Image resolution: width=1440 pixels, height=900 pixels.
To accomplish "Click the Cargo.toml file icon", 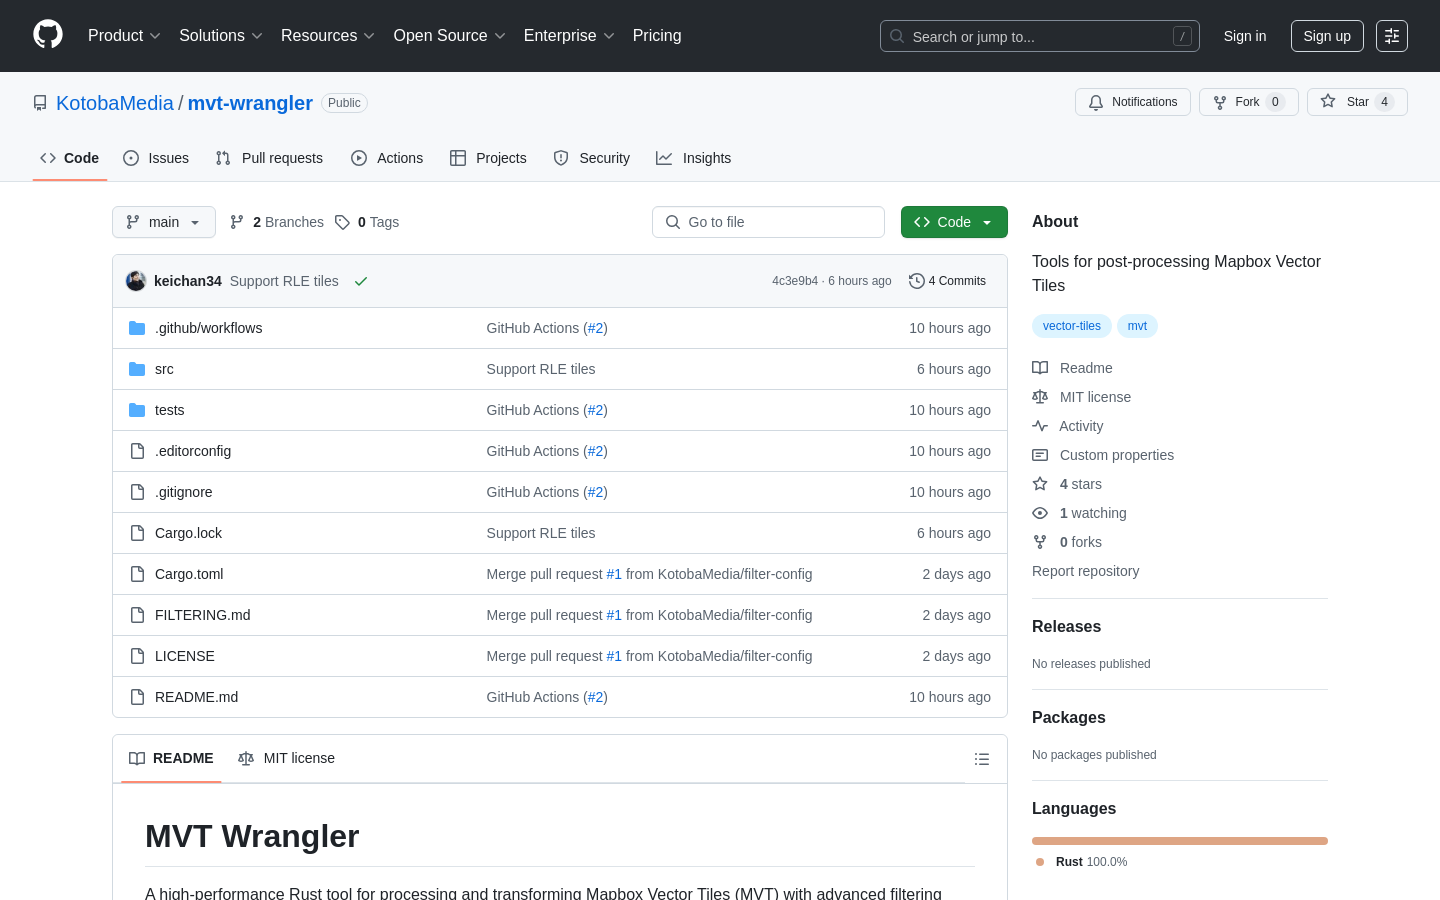I will pos(137,574).
